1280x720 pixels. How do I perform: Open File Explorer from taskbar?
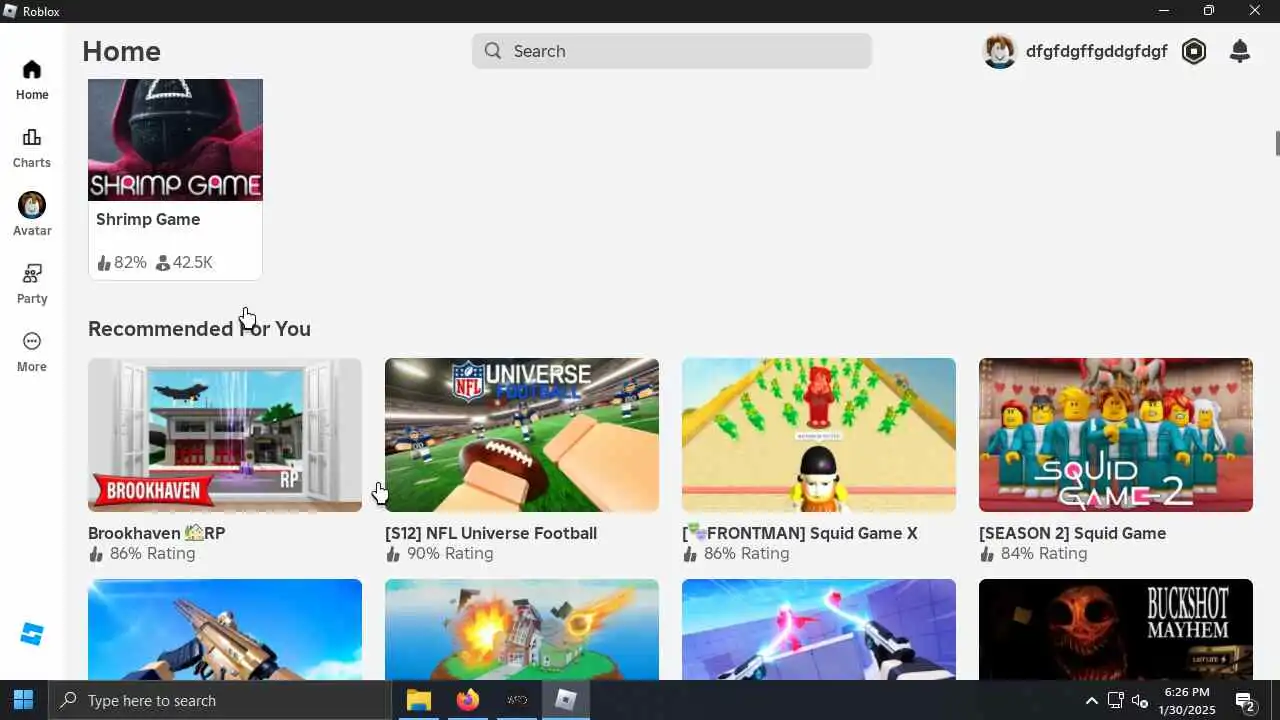point(418,700)
